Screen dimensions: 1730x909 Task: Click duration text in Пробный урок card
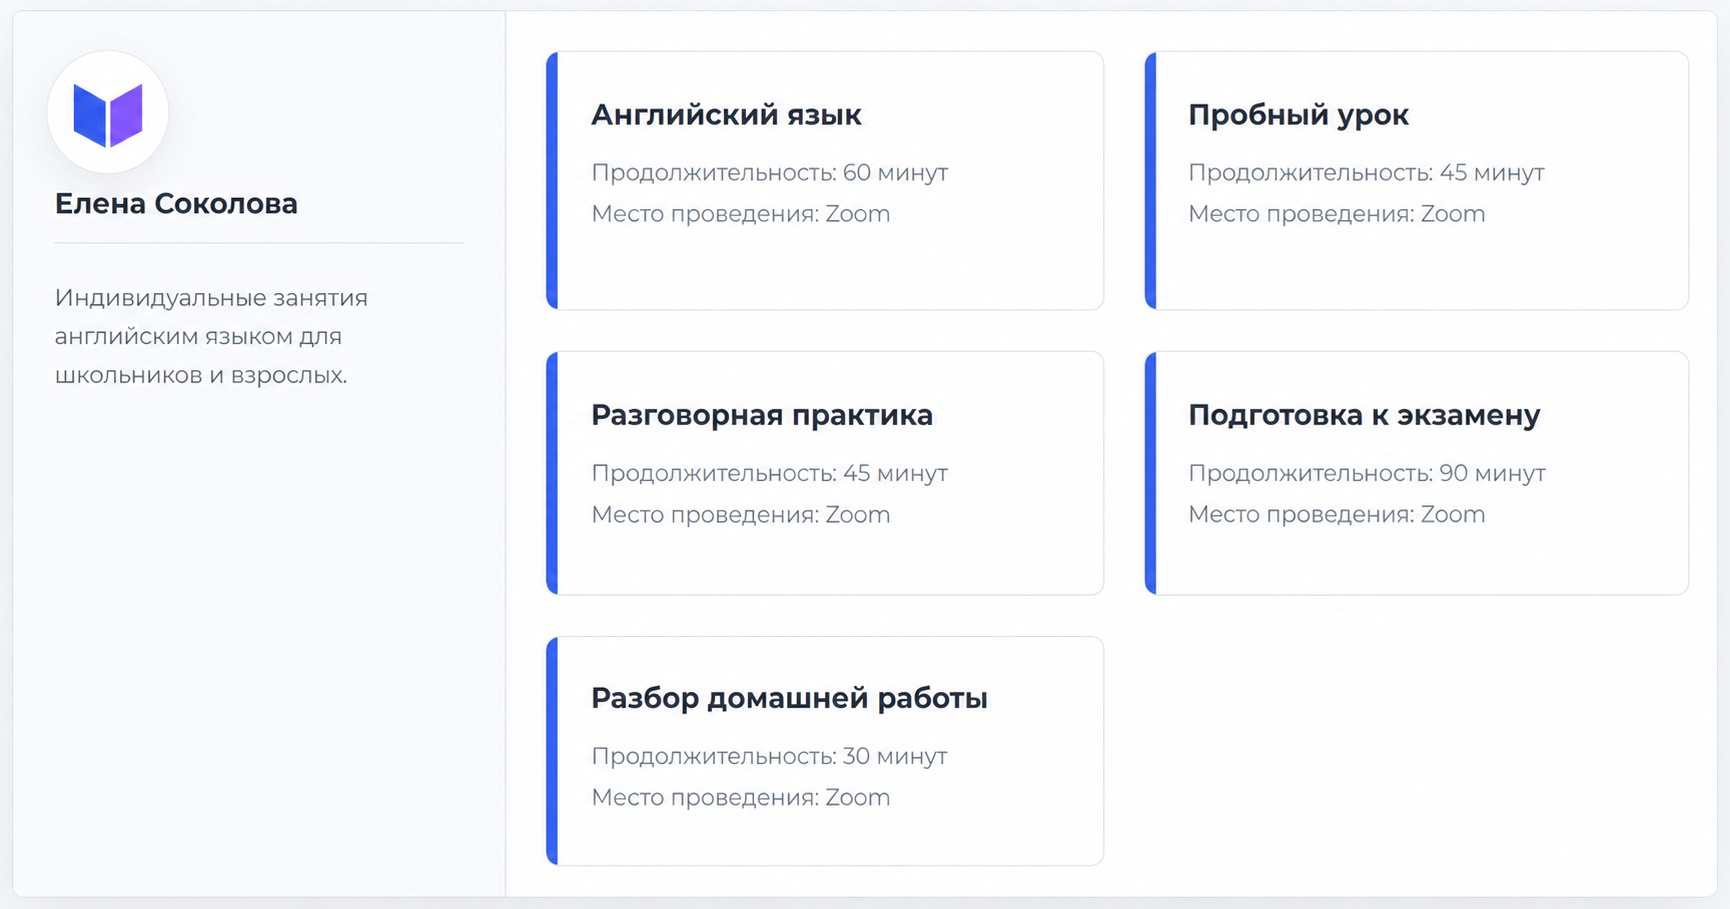(1366, 173)
